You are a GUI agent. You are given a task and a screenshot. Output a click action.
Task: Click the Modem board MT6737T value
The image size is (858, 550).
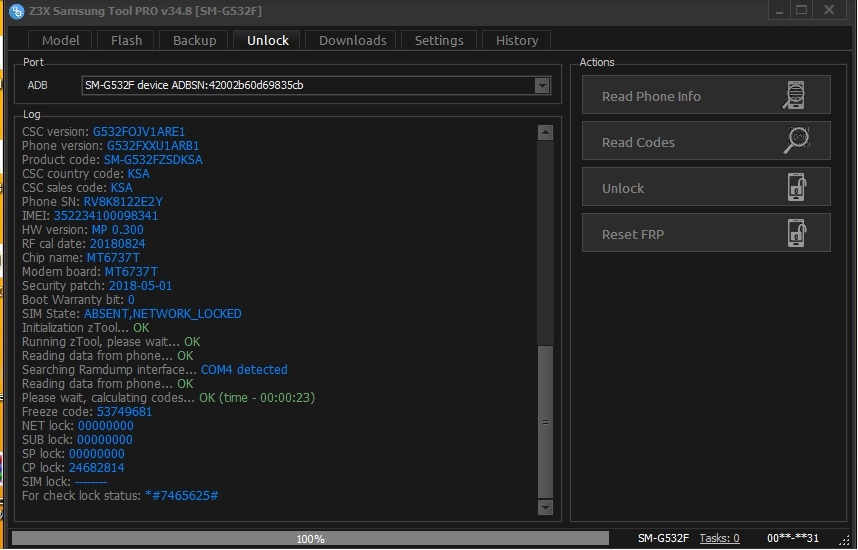tap(131, 271)
